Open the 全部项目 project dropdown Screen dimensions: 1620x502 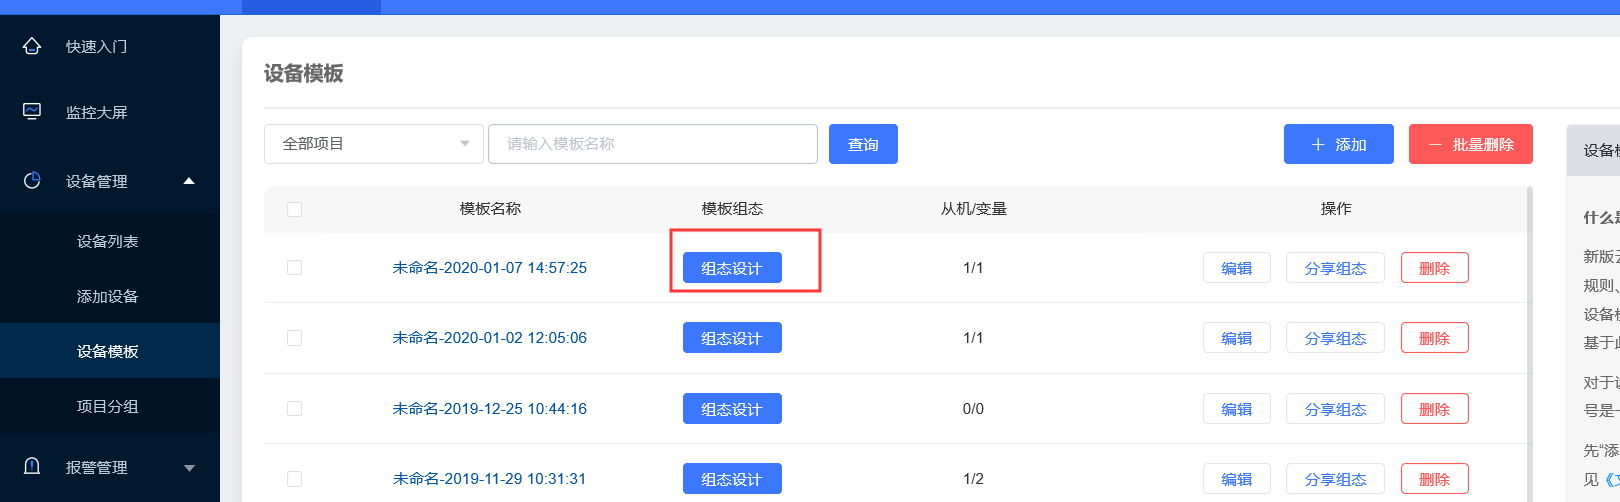[x=373, y=144]
